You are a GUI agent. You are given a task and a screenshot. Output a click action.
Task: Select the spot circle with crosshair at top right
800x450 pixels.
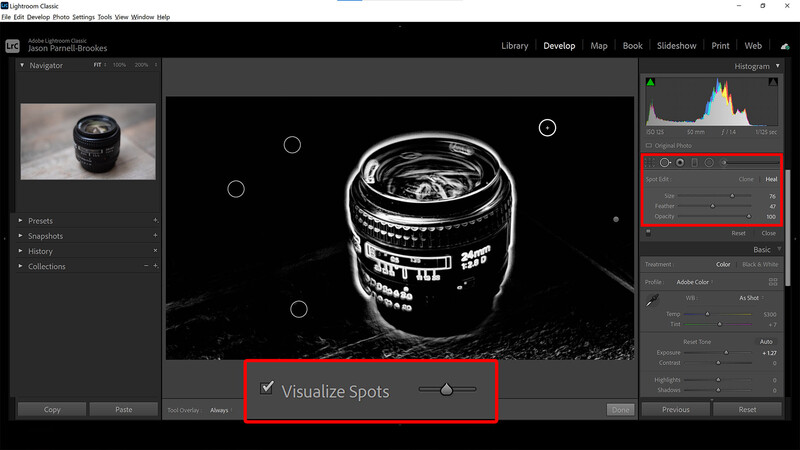(547, 128)
